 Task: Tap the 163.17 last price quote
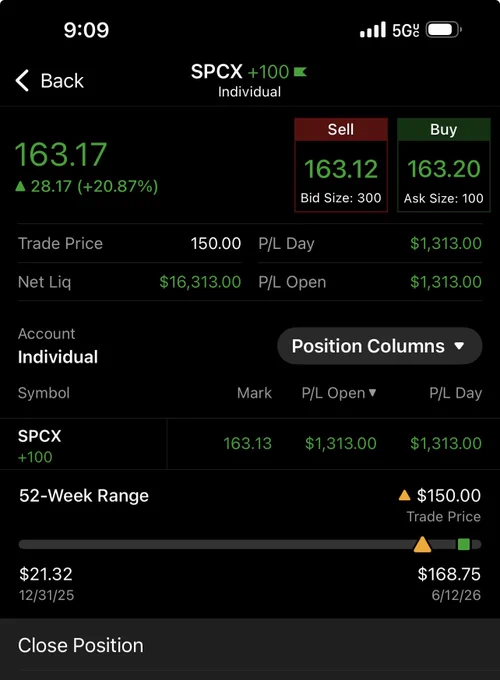coord(61,154)
